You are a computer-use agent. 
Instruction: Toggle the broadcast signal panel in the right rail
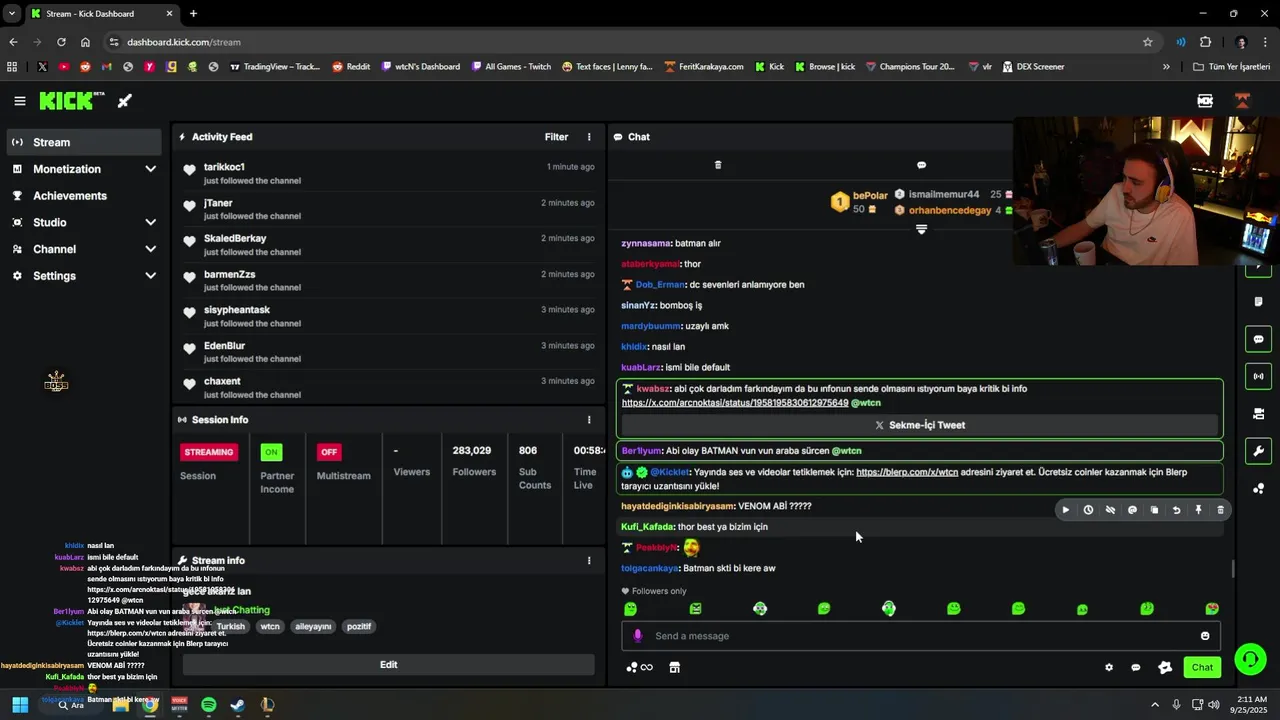1258,376
